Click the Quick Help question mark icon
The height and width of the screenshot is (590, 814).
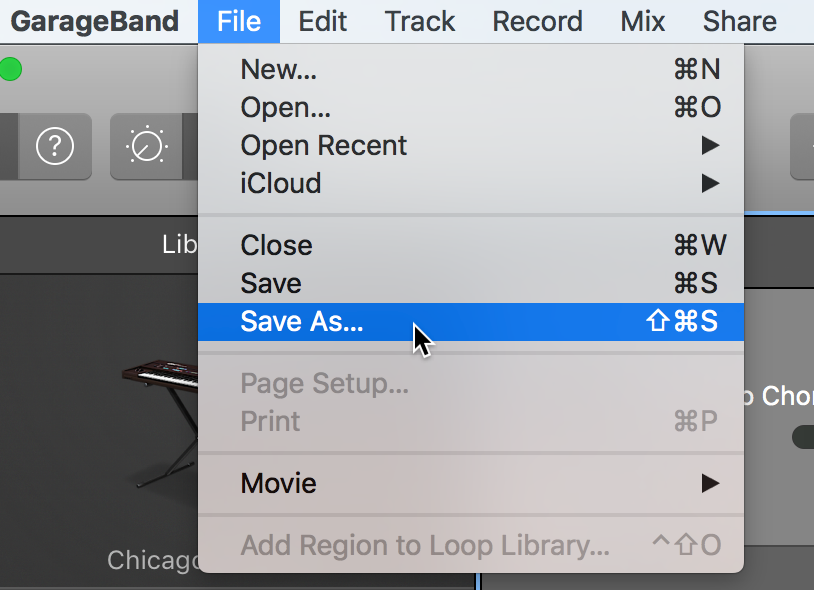pyautogui.click(x=55, y=146)
